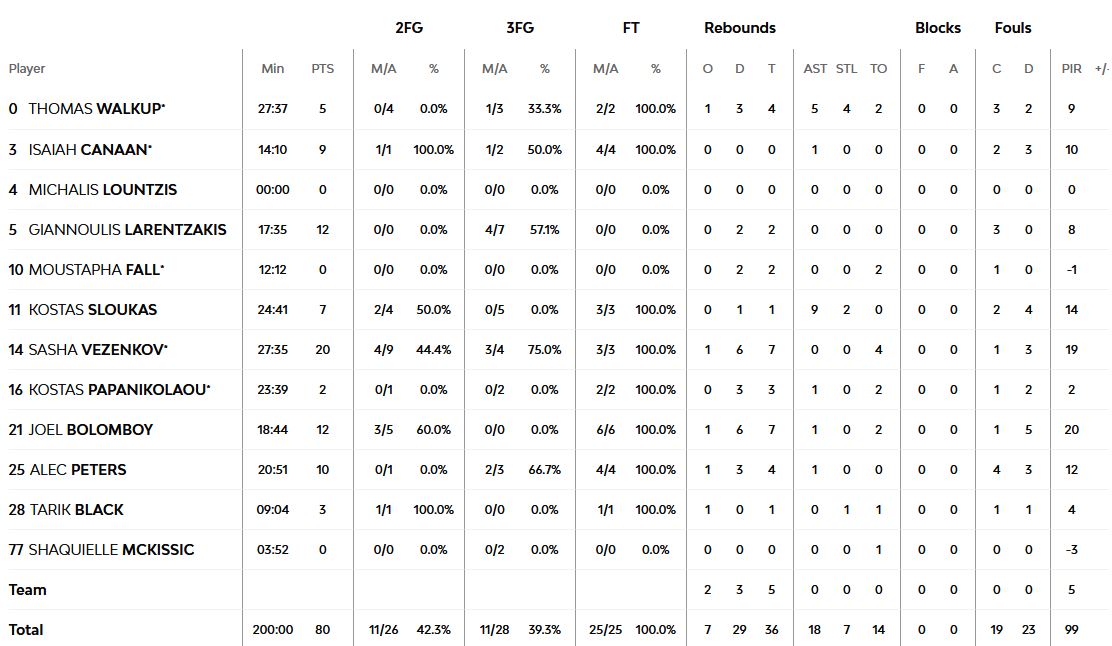Select Sasha Vezenkov's name
Image resolution: width=1112 pixels, height=646 pixels.
coord(97,349)
